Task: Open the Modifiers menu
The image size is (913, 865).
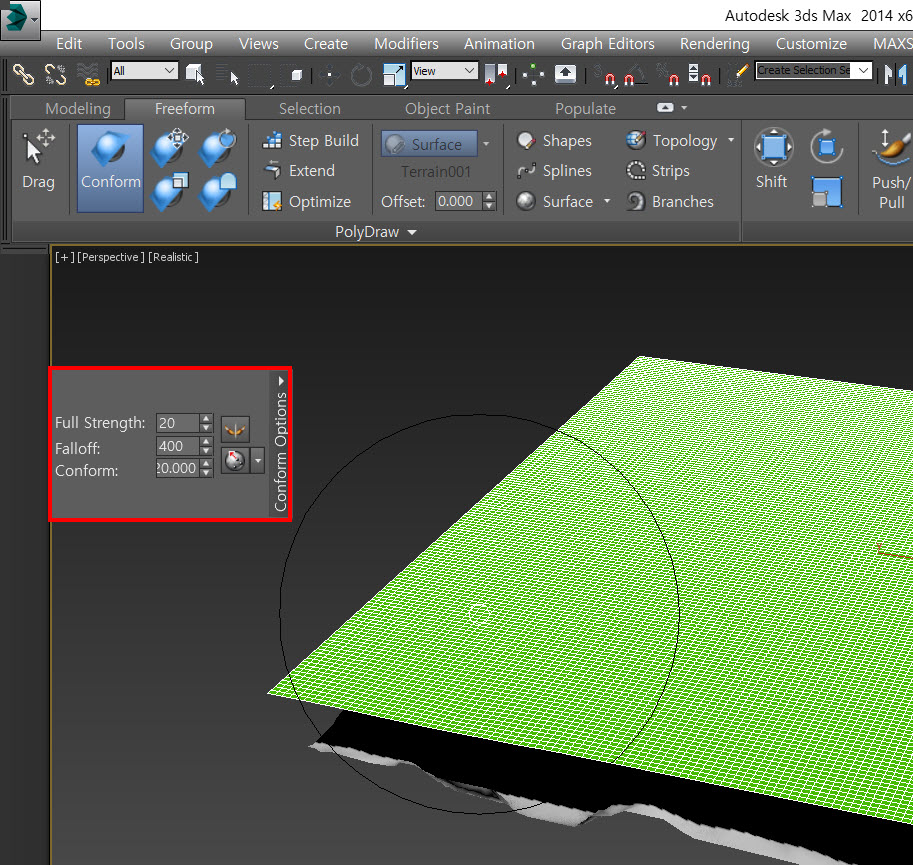Action: click(406, 44)
